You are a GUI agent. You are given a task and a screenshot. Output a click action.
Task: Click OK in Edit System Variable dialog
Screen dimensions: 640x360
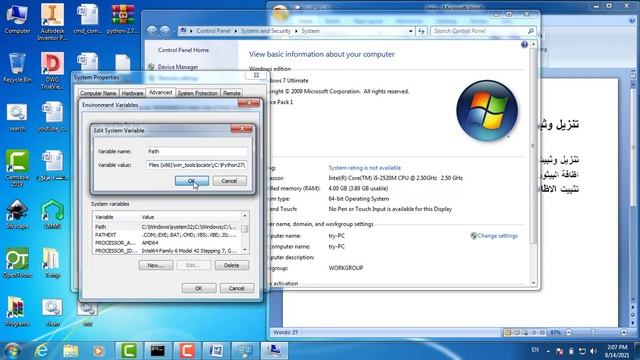point(192,181)
